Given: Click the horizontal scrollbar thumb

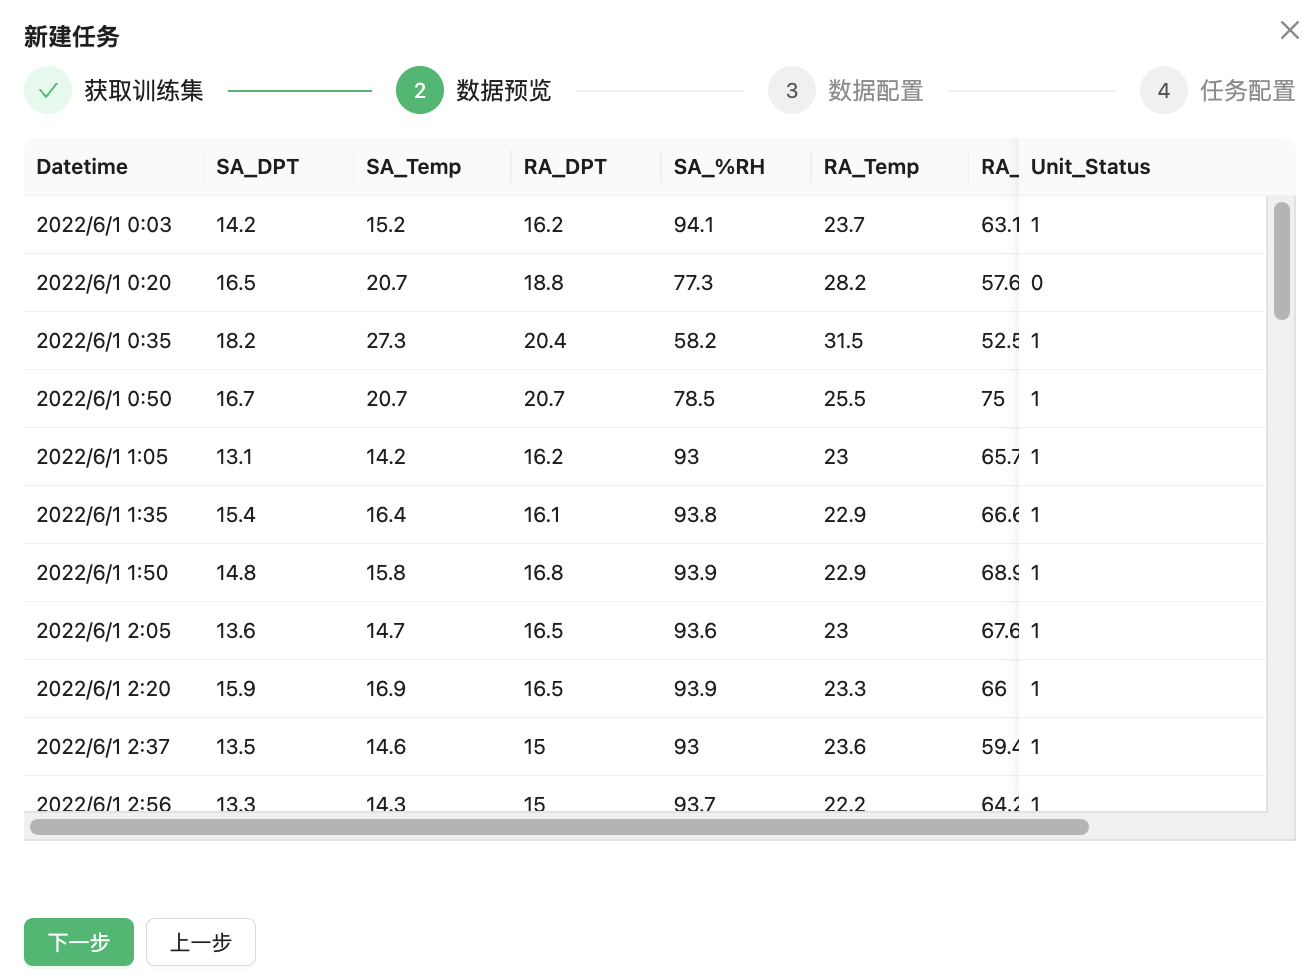Looking at the screenshot, I should point(559,827).
